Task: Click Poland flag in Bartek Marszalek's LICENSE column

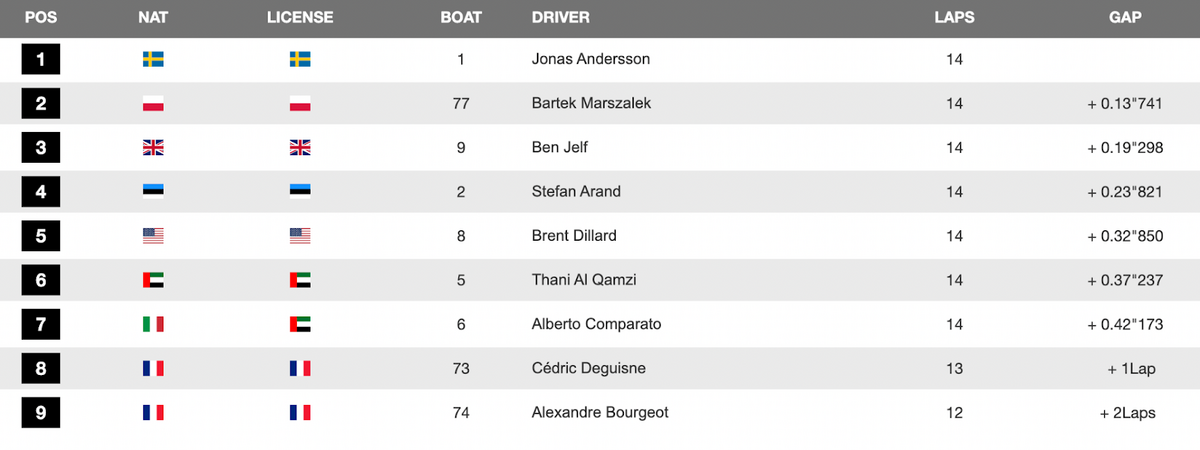Action: click(300, 103)
